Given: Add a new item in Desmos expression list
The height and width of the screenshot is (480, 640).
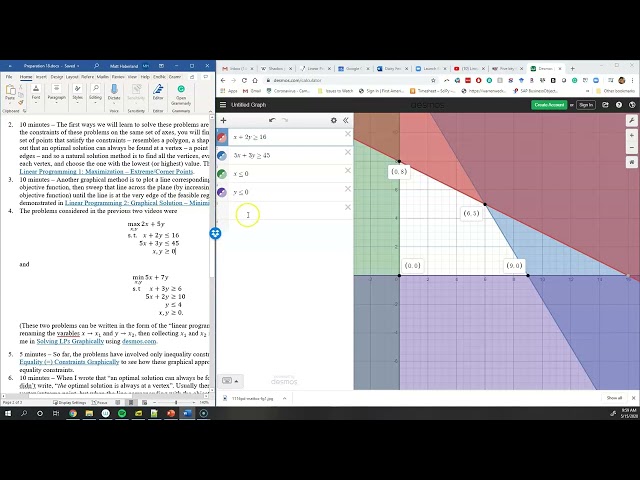Looking at the screenshot, I should (x=223, y=120).
